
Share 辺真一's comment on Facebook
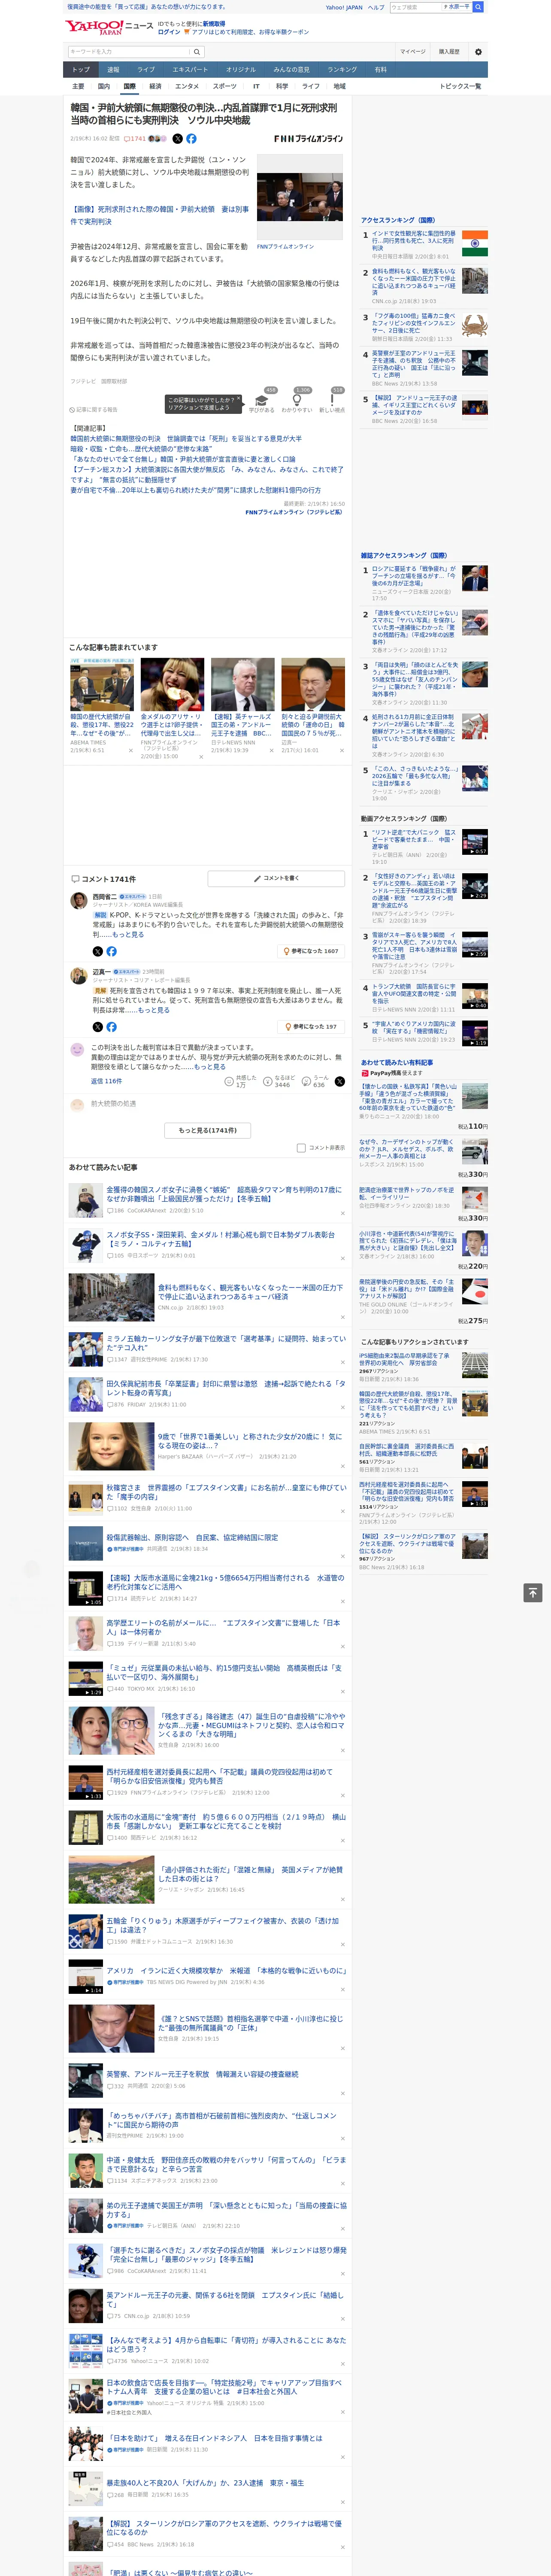(111, 1027)
